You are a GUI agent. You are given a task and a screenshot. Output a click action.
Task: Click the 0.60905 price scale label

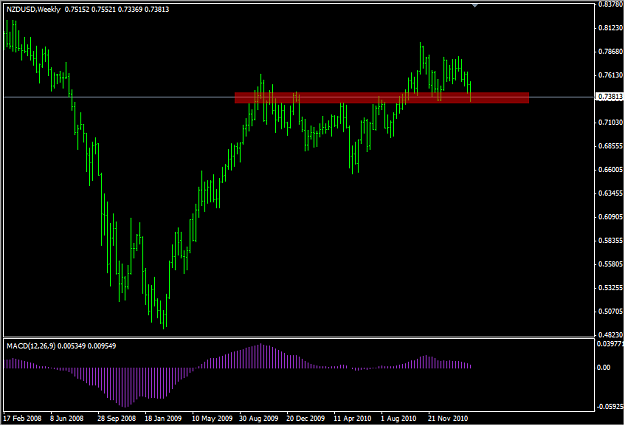point(610,217)
